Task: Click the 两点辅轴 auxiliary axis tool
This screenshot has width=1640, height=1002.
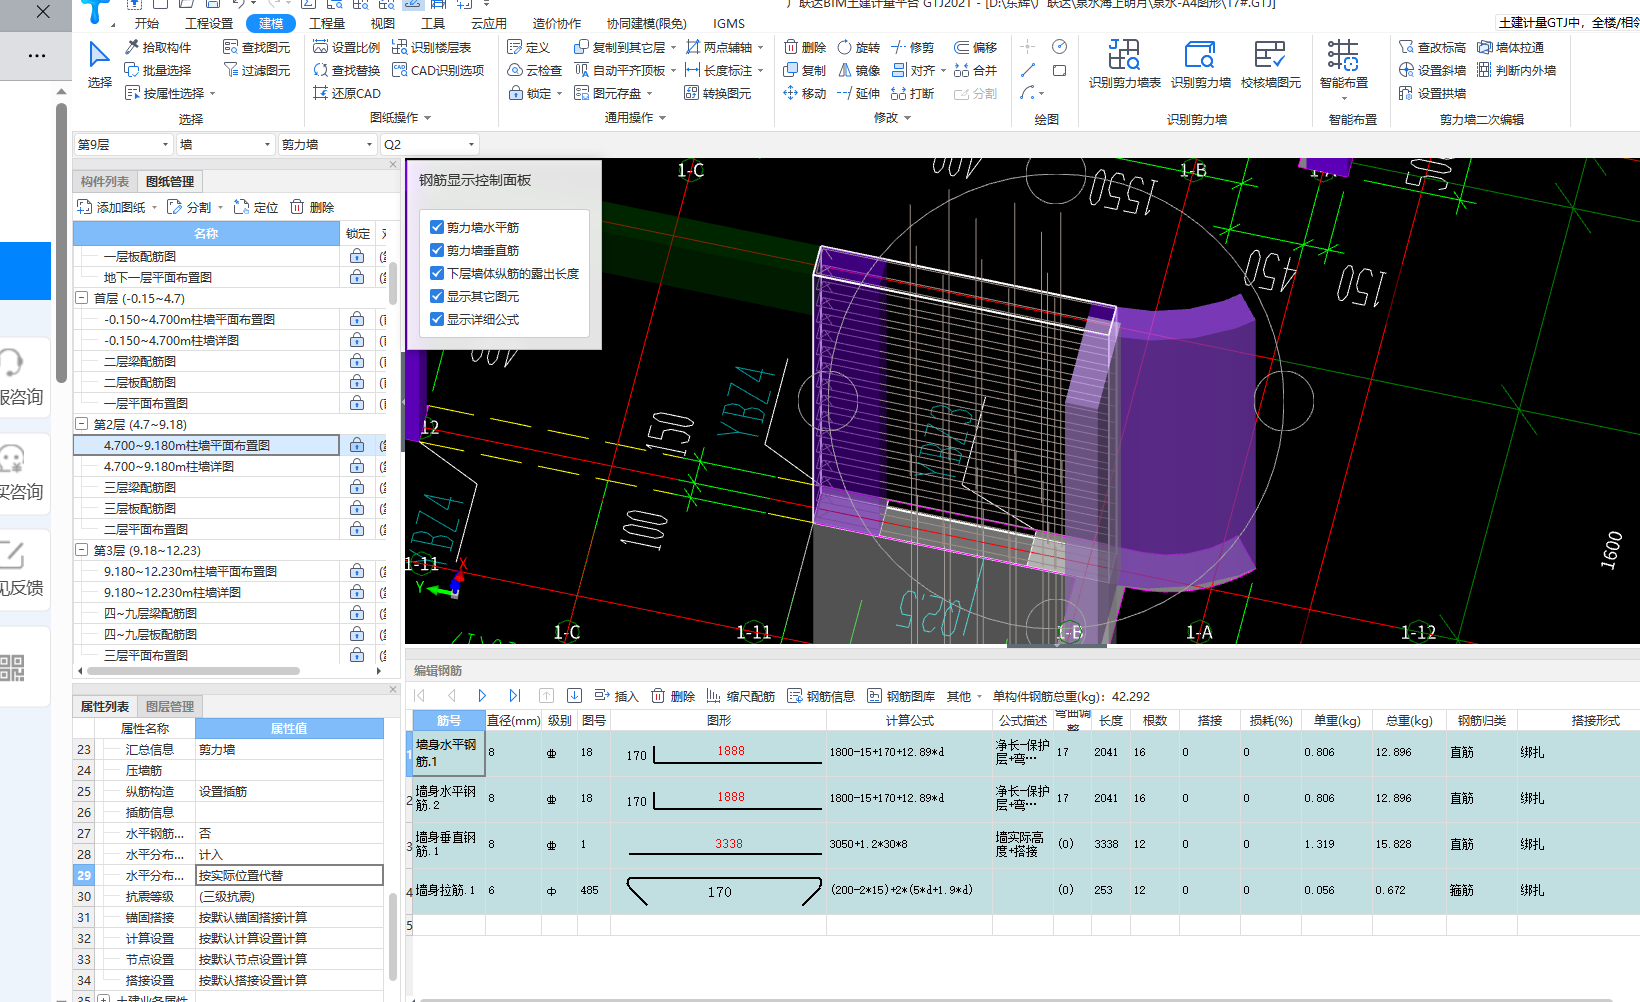Action: 718,47
